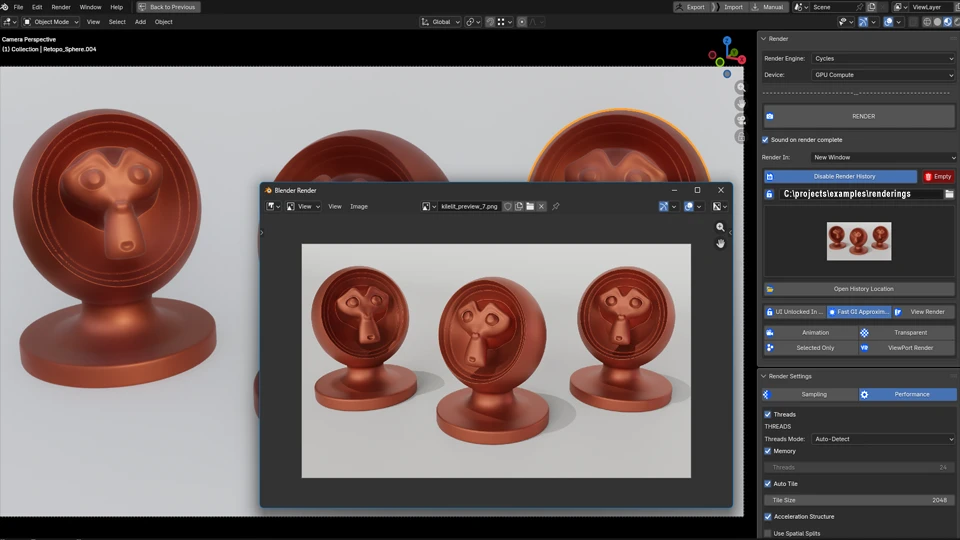Toggle UI Unlocked In render option
The width and height of the screenshot is (960, 540).
[795, 312]
